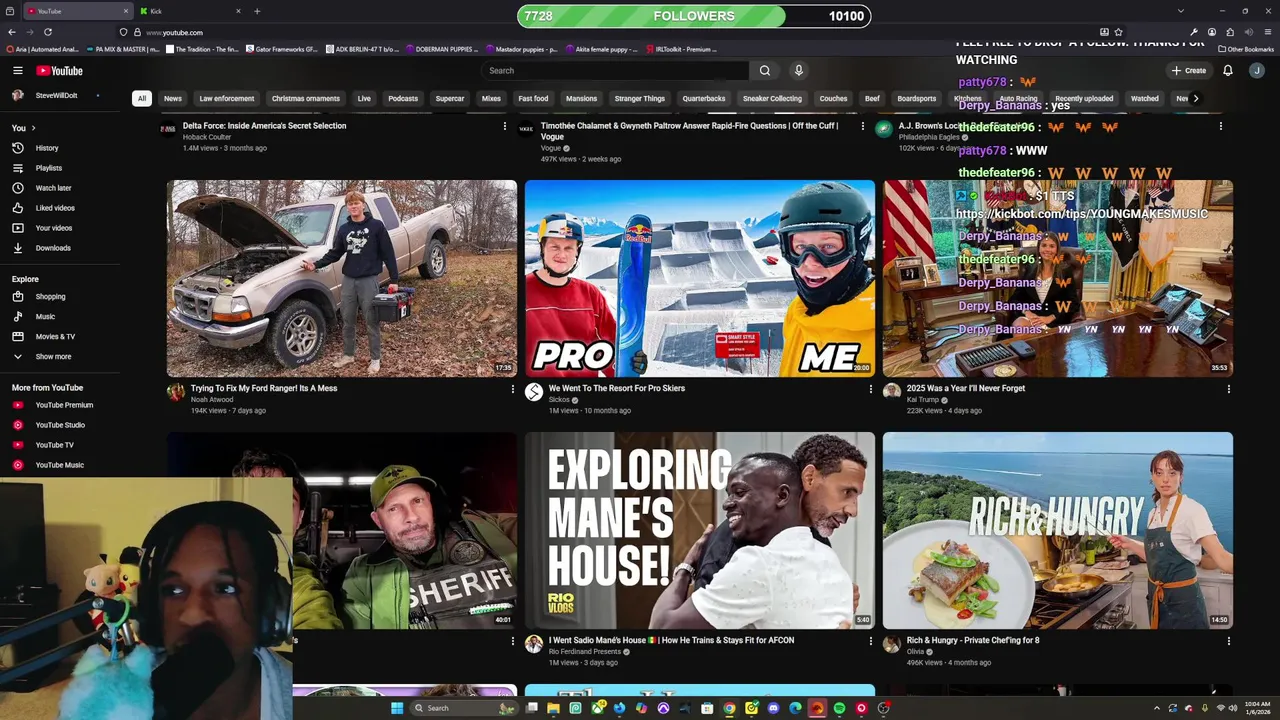Go to the YouTube logo home link
Image resolution: width=1280 pixels, height=720 pixels.
tap(60, 71)
